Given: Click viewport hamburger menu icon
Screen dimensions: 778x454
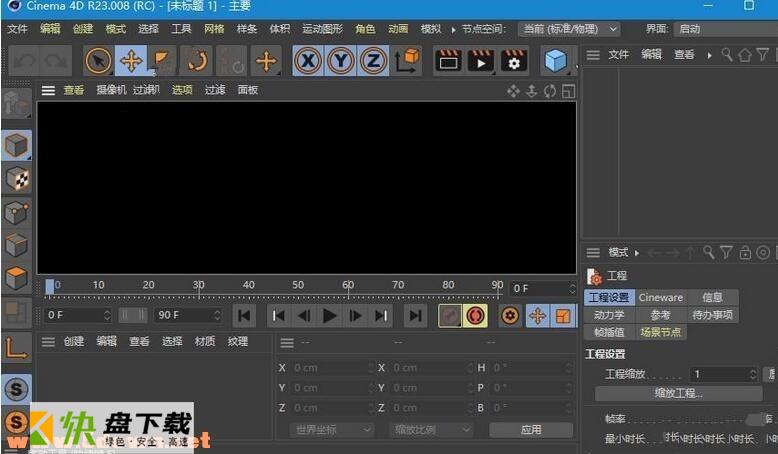Looking at the screenshot, I should 48,90.
